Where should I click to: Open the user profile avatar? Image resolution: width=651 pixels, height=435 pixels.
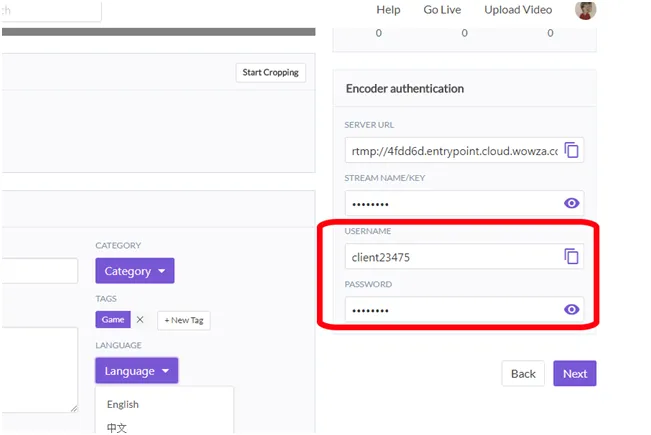(x=585, y=10)
